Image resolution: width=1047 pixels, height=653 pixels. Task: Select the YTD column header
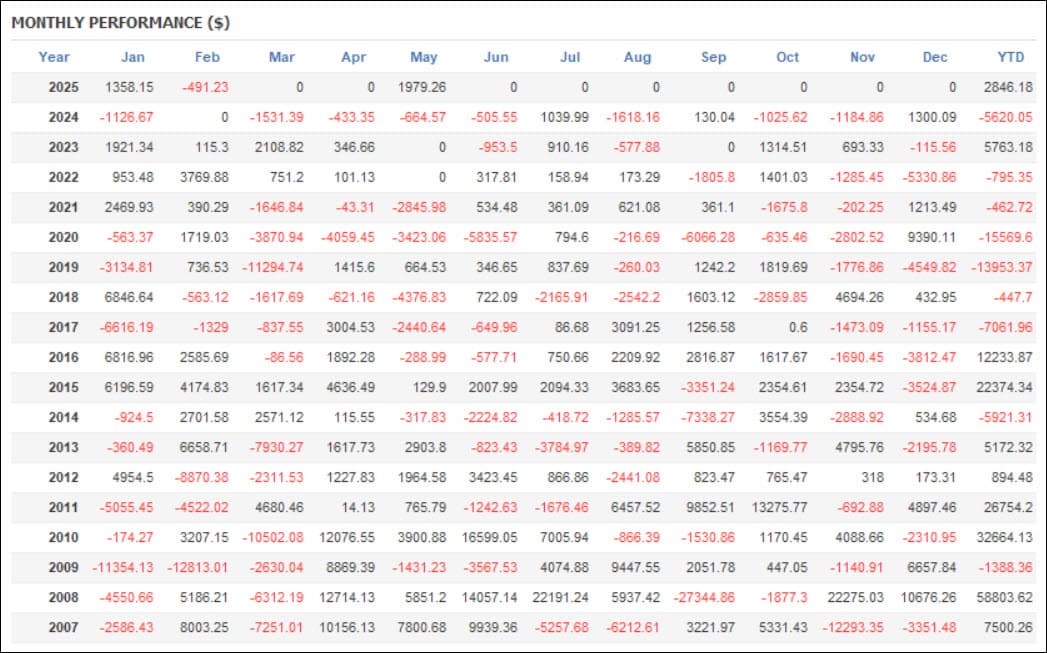point(1010,57)
